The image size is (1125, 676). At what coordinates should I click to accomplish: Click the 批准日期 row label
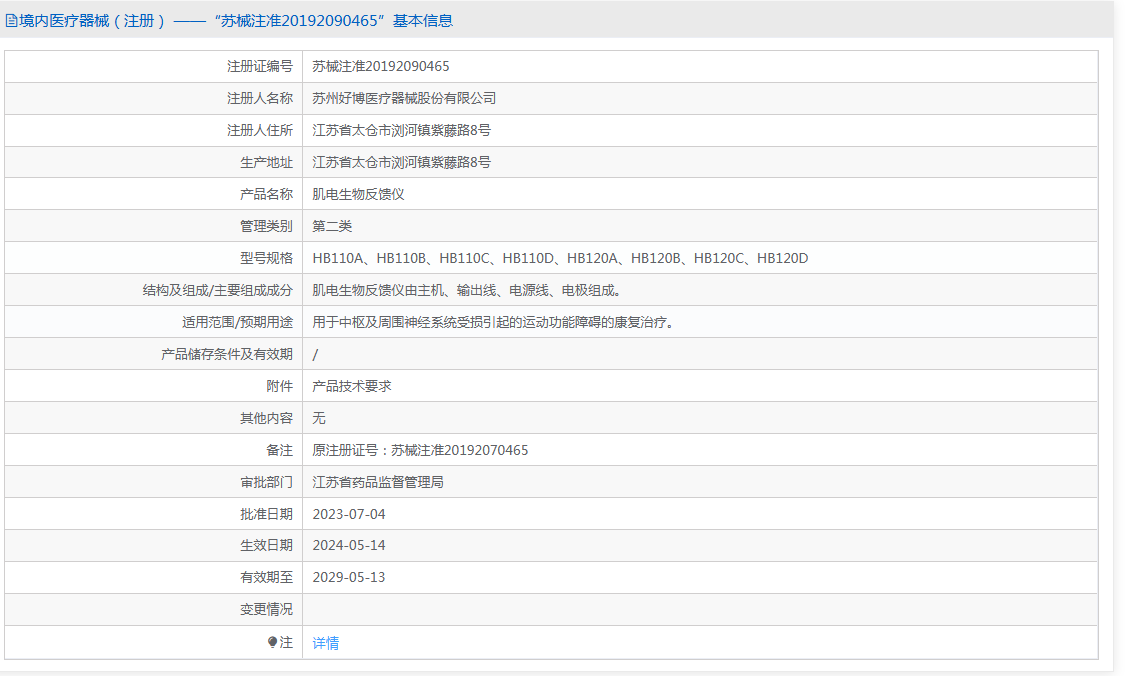266,514
